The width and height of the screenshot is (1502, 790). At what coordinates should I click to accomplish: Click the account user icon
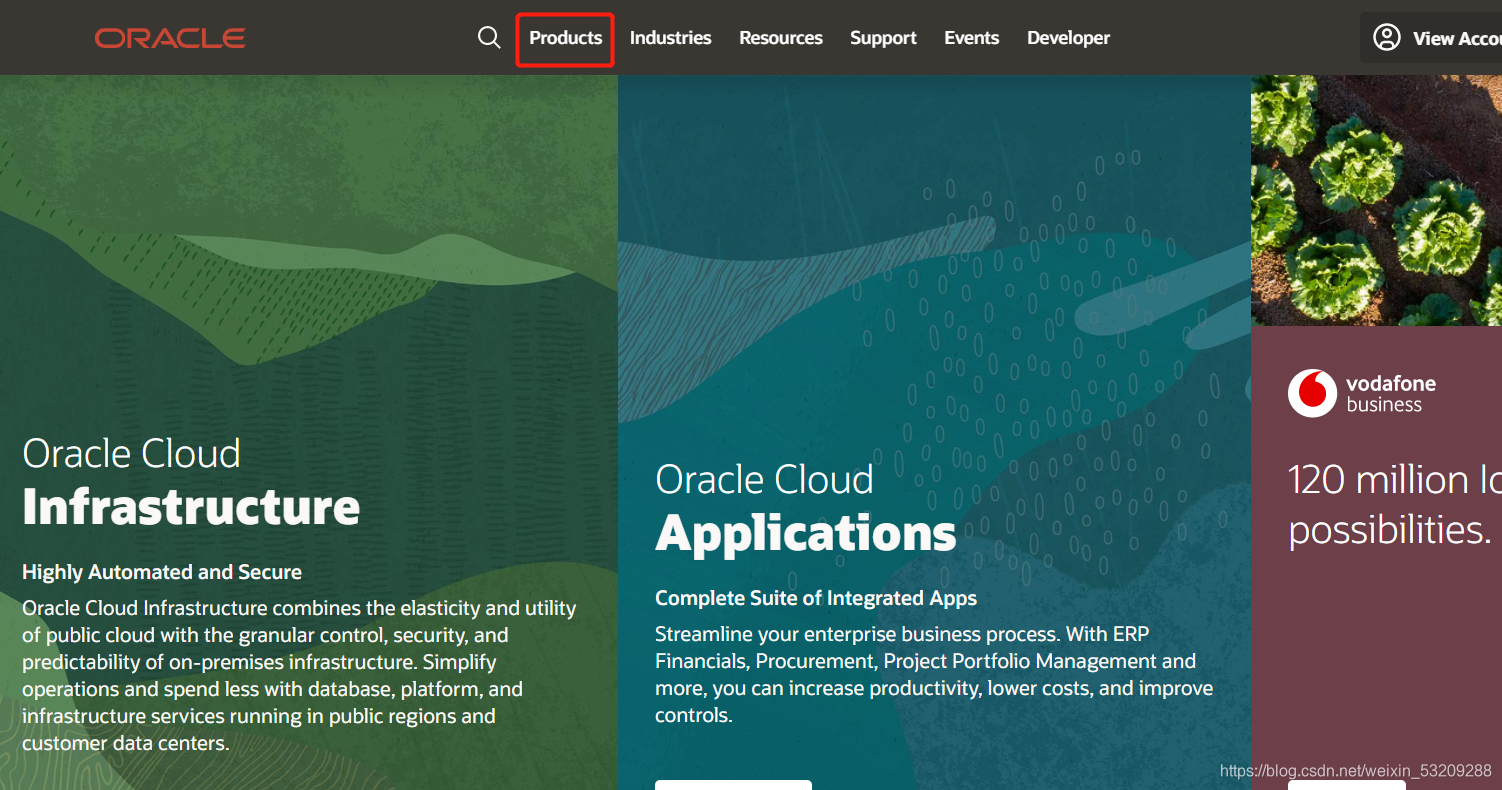point(1387,38)
